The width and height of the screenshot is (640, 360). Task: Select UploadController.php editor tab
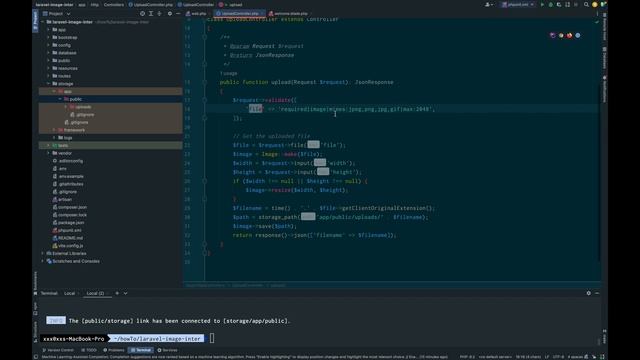coord(240,13)
